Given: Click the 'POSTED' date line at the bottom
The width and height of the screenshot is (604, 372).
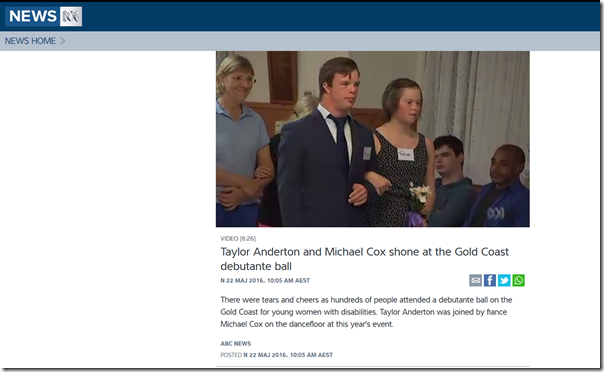Looking at the screenshot, I should 276,355.
